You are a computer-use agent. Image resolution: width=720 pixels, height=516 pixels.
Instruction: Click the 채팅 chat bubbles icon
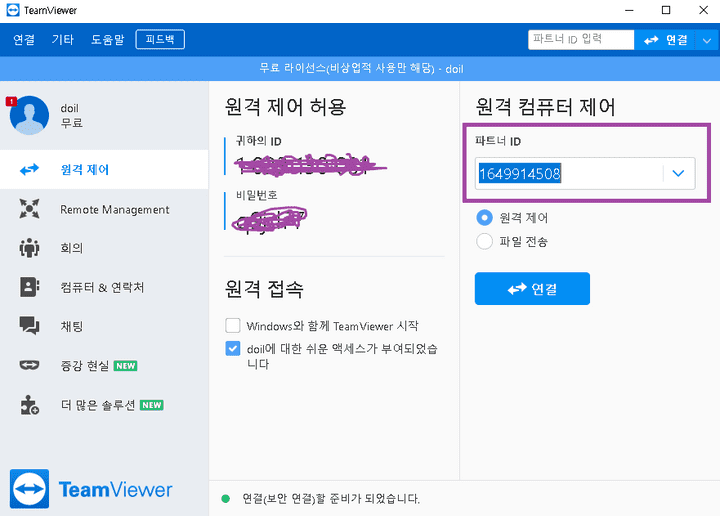(x=29, y=326)
